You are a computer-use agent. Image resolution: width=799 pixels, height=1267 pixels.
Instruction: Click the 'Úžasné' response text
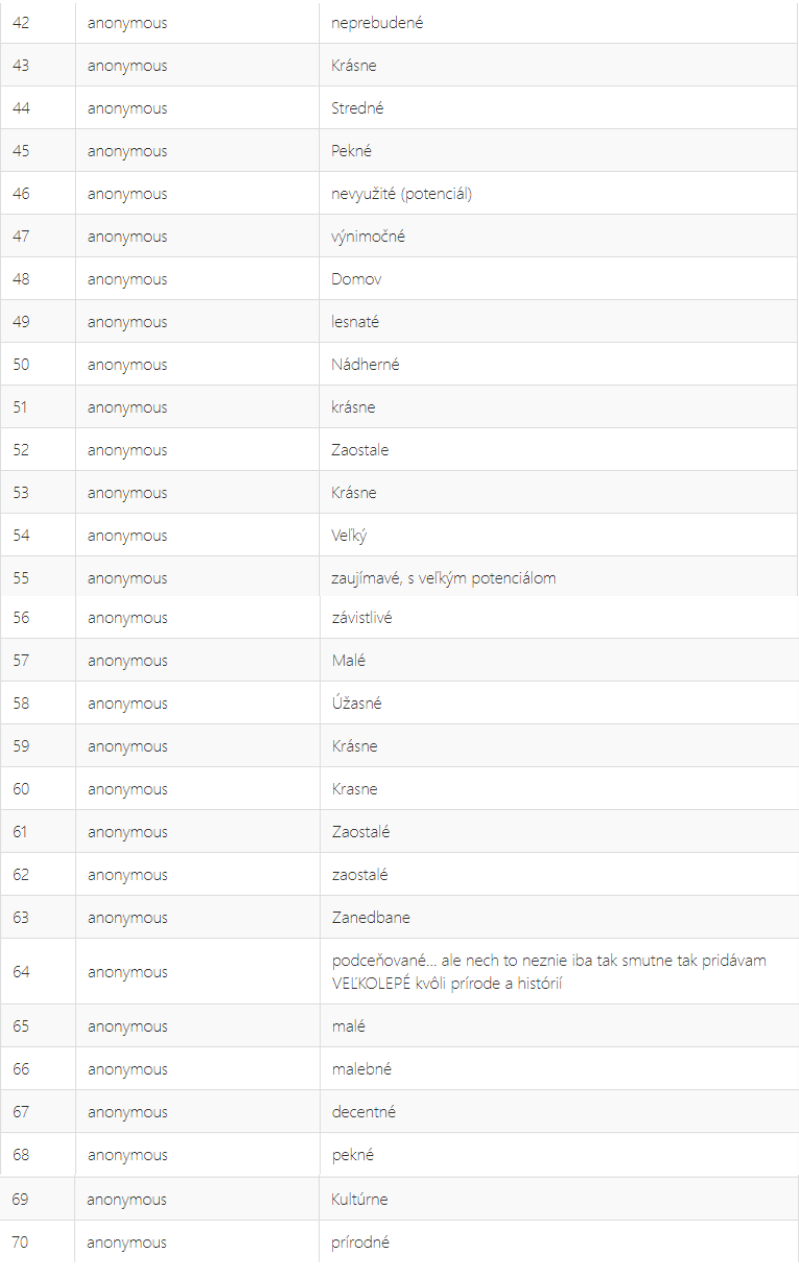pyautogui.click(x=356, y=703)
